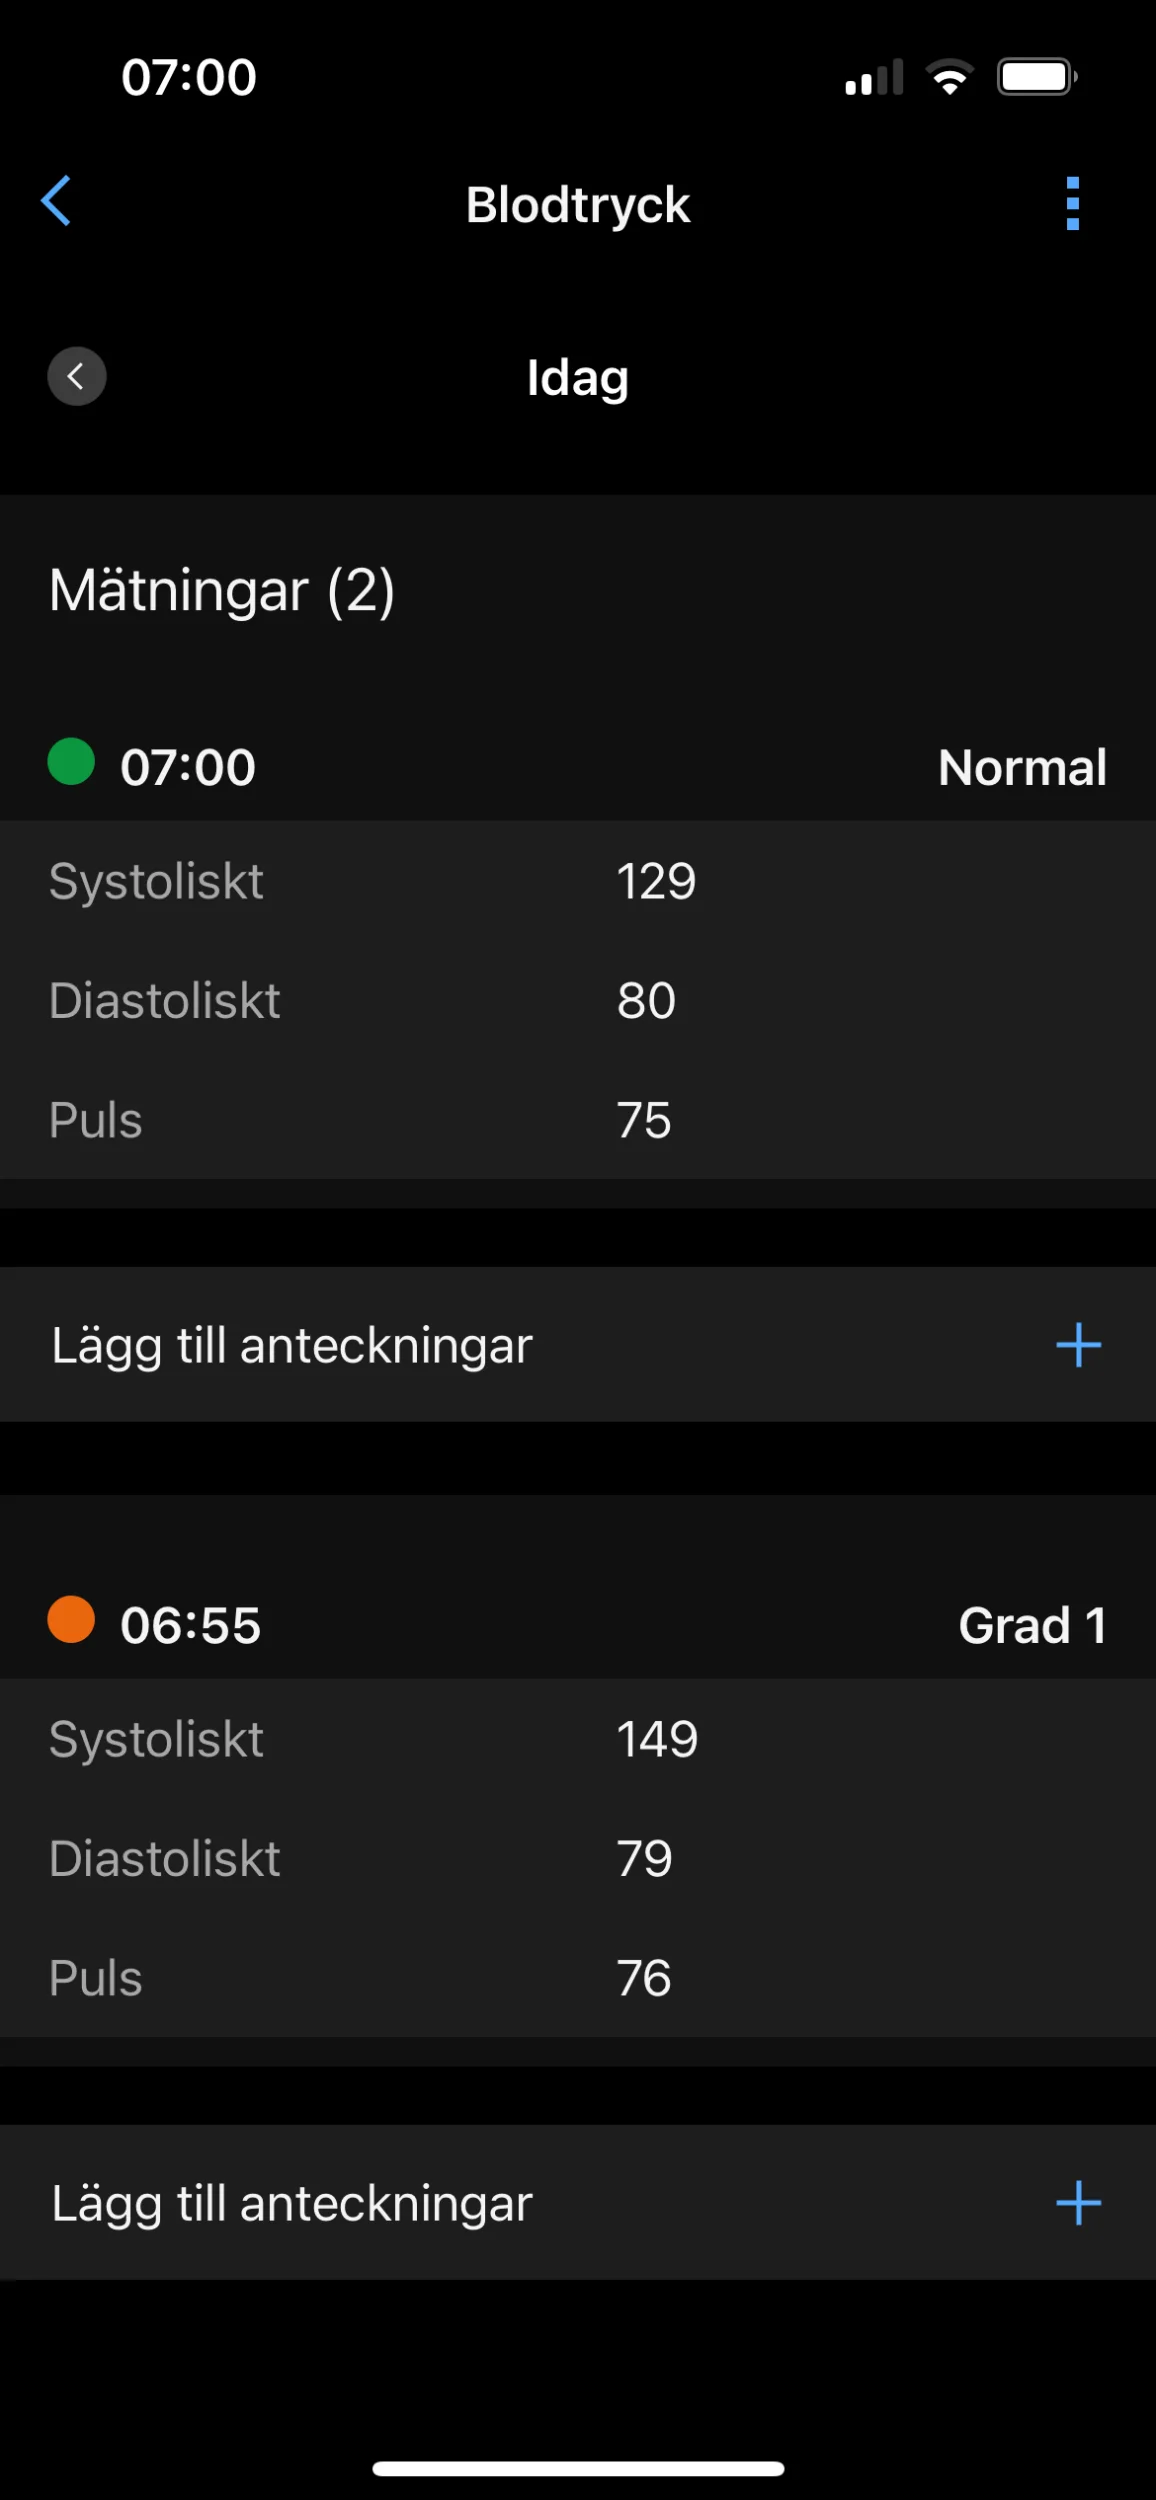Tap the orange Grad 1 status dot
Image resolution: width=1156 pixels, height=2500 pixels.
(x=71, y=1620)
